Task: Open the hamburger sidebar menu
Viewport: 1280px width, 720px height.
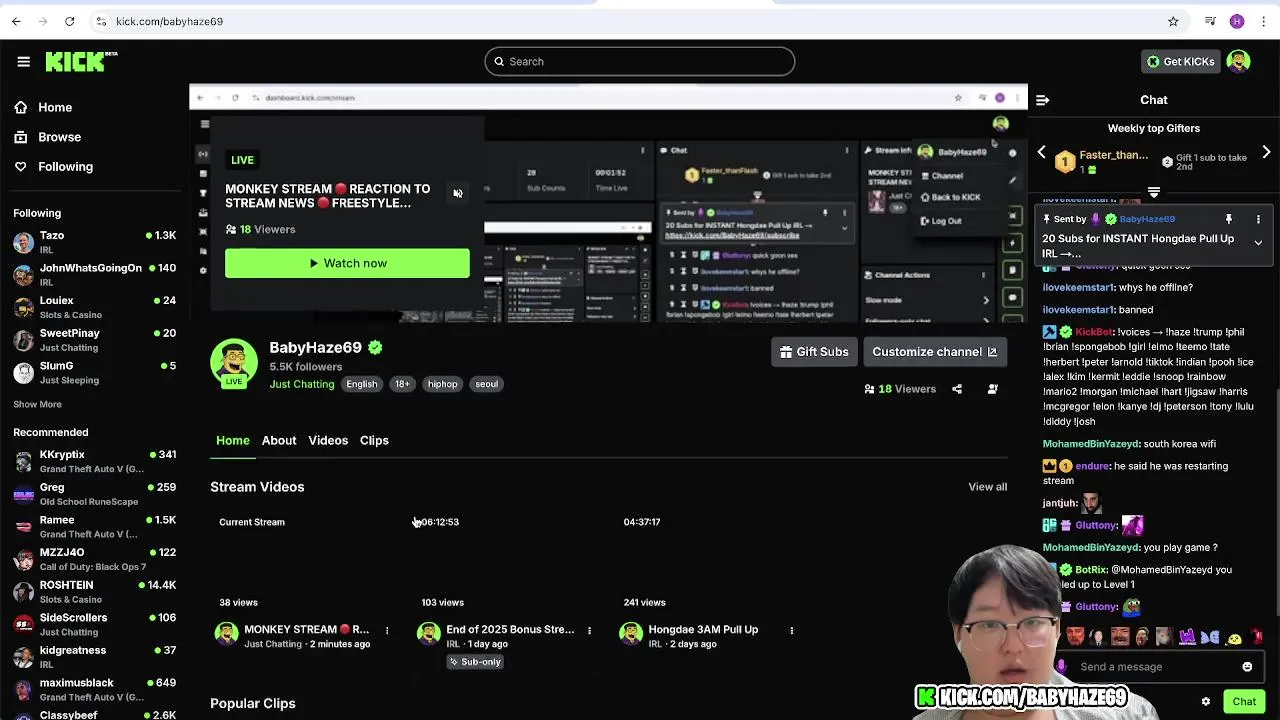Action: 23,61
